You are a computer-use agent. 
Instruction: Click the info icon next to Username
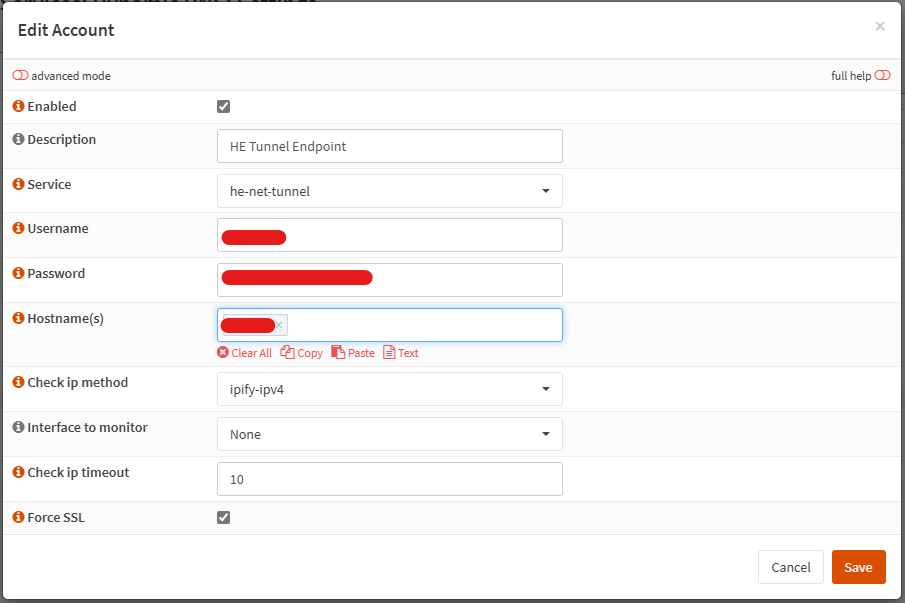[18, 228]
